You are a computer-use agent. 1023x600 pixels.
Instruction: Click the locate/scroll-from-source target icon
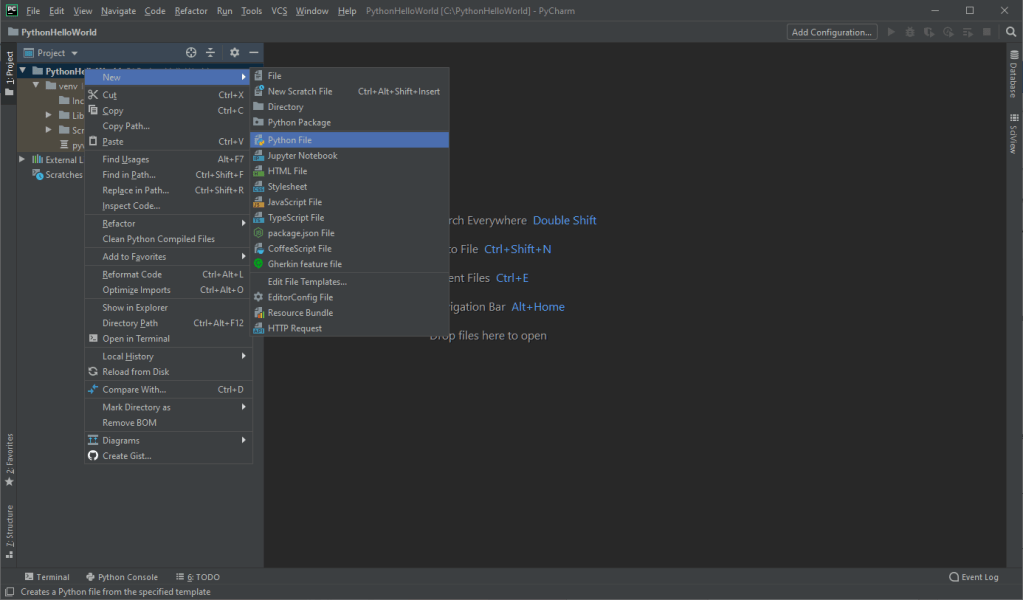tap(191, 53)
